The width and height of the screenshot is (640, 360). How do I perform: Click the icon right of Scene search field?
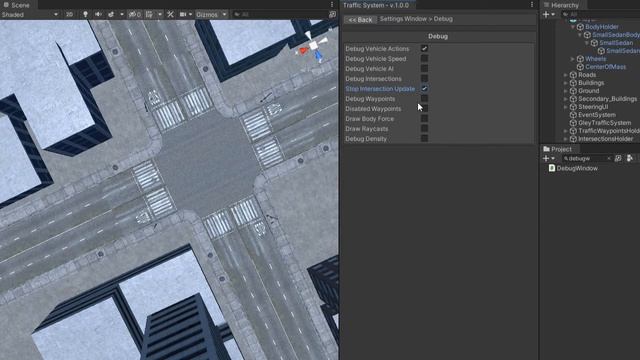click(332, 14)
